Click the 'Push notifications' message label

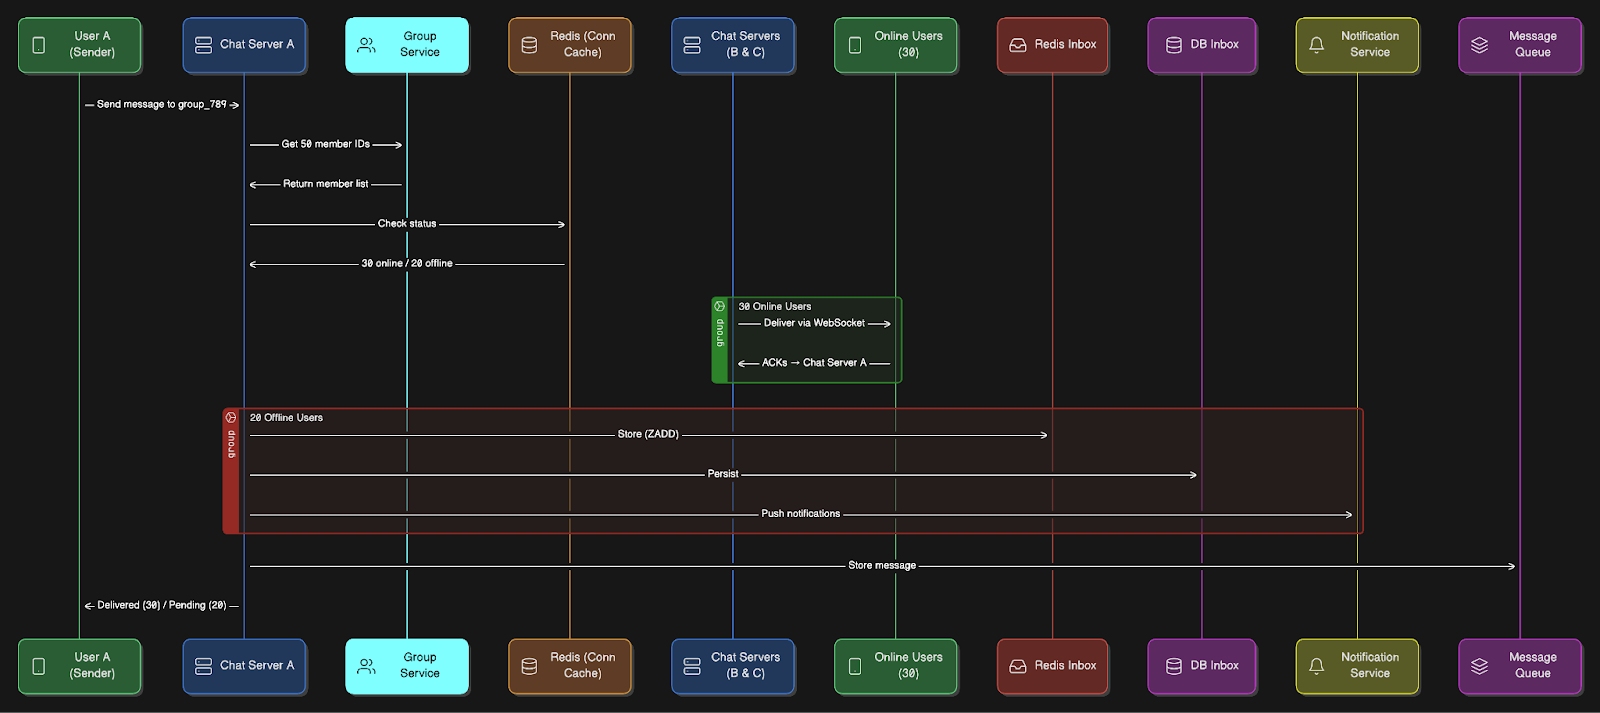pyautogui.click(x=801, y=514)
